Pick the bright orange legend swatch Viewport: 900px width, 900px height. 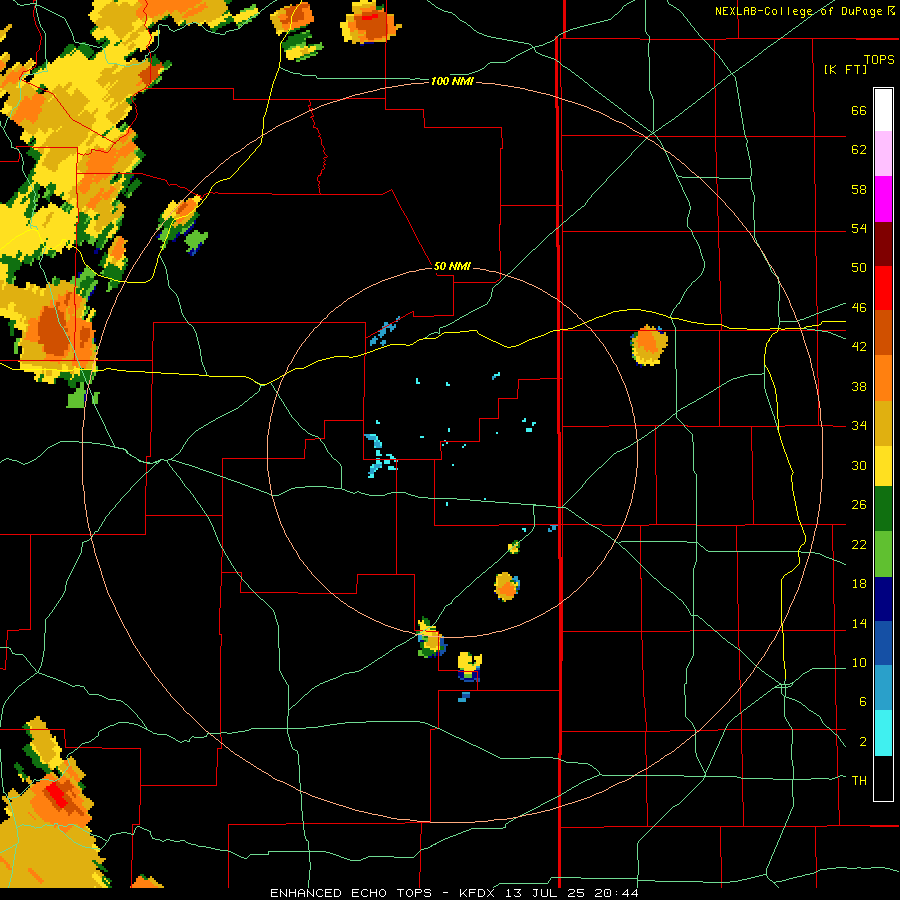tap(883, 377)
